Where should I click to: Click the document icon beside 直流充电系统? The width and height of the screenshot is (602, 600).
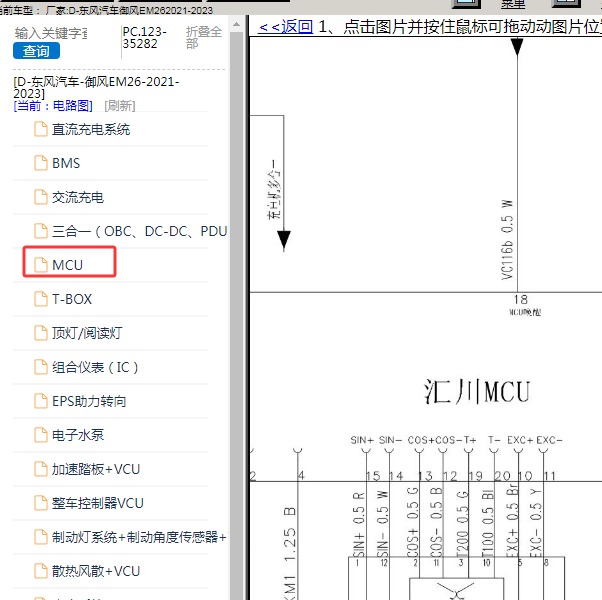[x=41, y=129]
